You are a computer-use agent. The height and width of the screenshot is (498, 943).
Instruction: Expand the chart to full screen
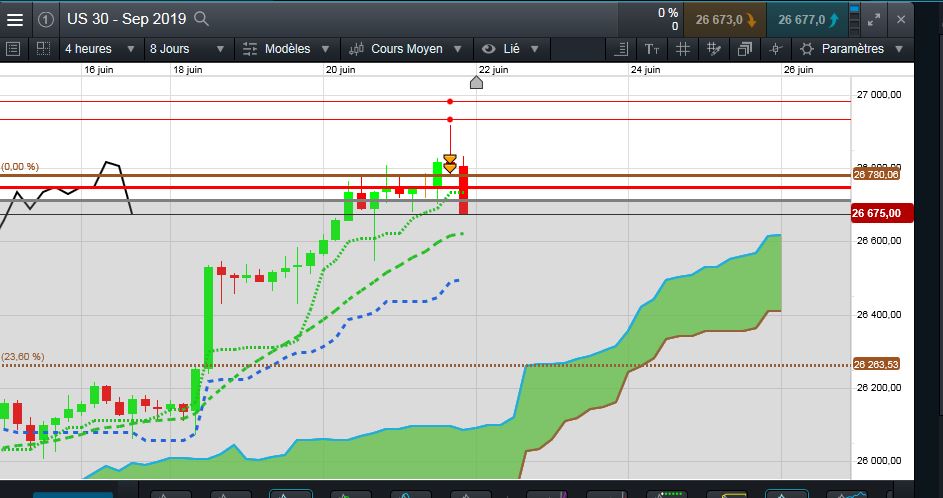(873, 19)
